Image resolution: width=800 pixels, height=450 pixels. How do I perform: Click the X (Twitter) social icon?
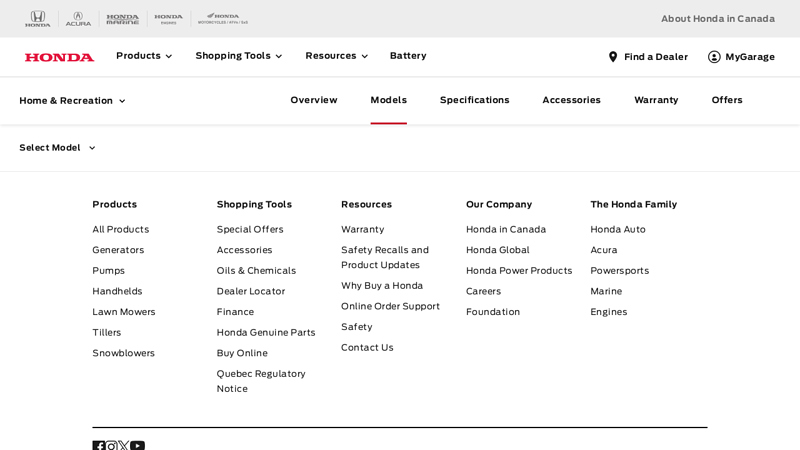pyautogui.click(x=123, y=446)
